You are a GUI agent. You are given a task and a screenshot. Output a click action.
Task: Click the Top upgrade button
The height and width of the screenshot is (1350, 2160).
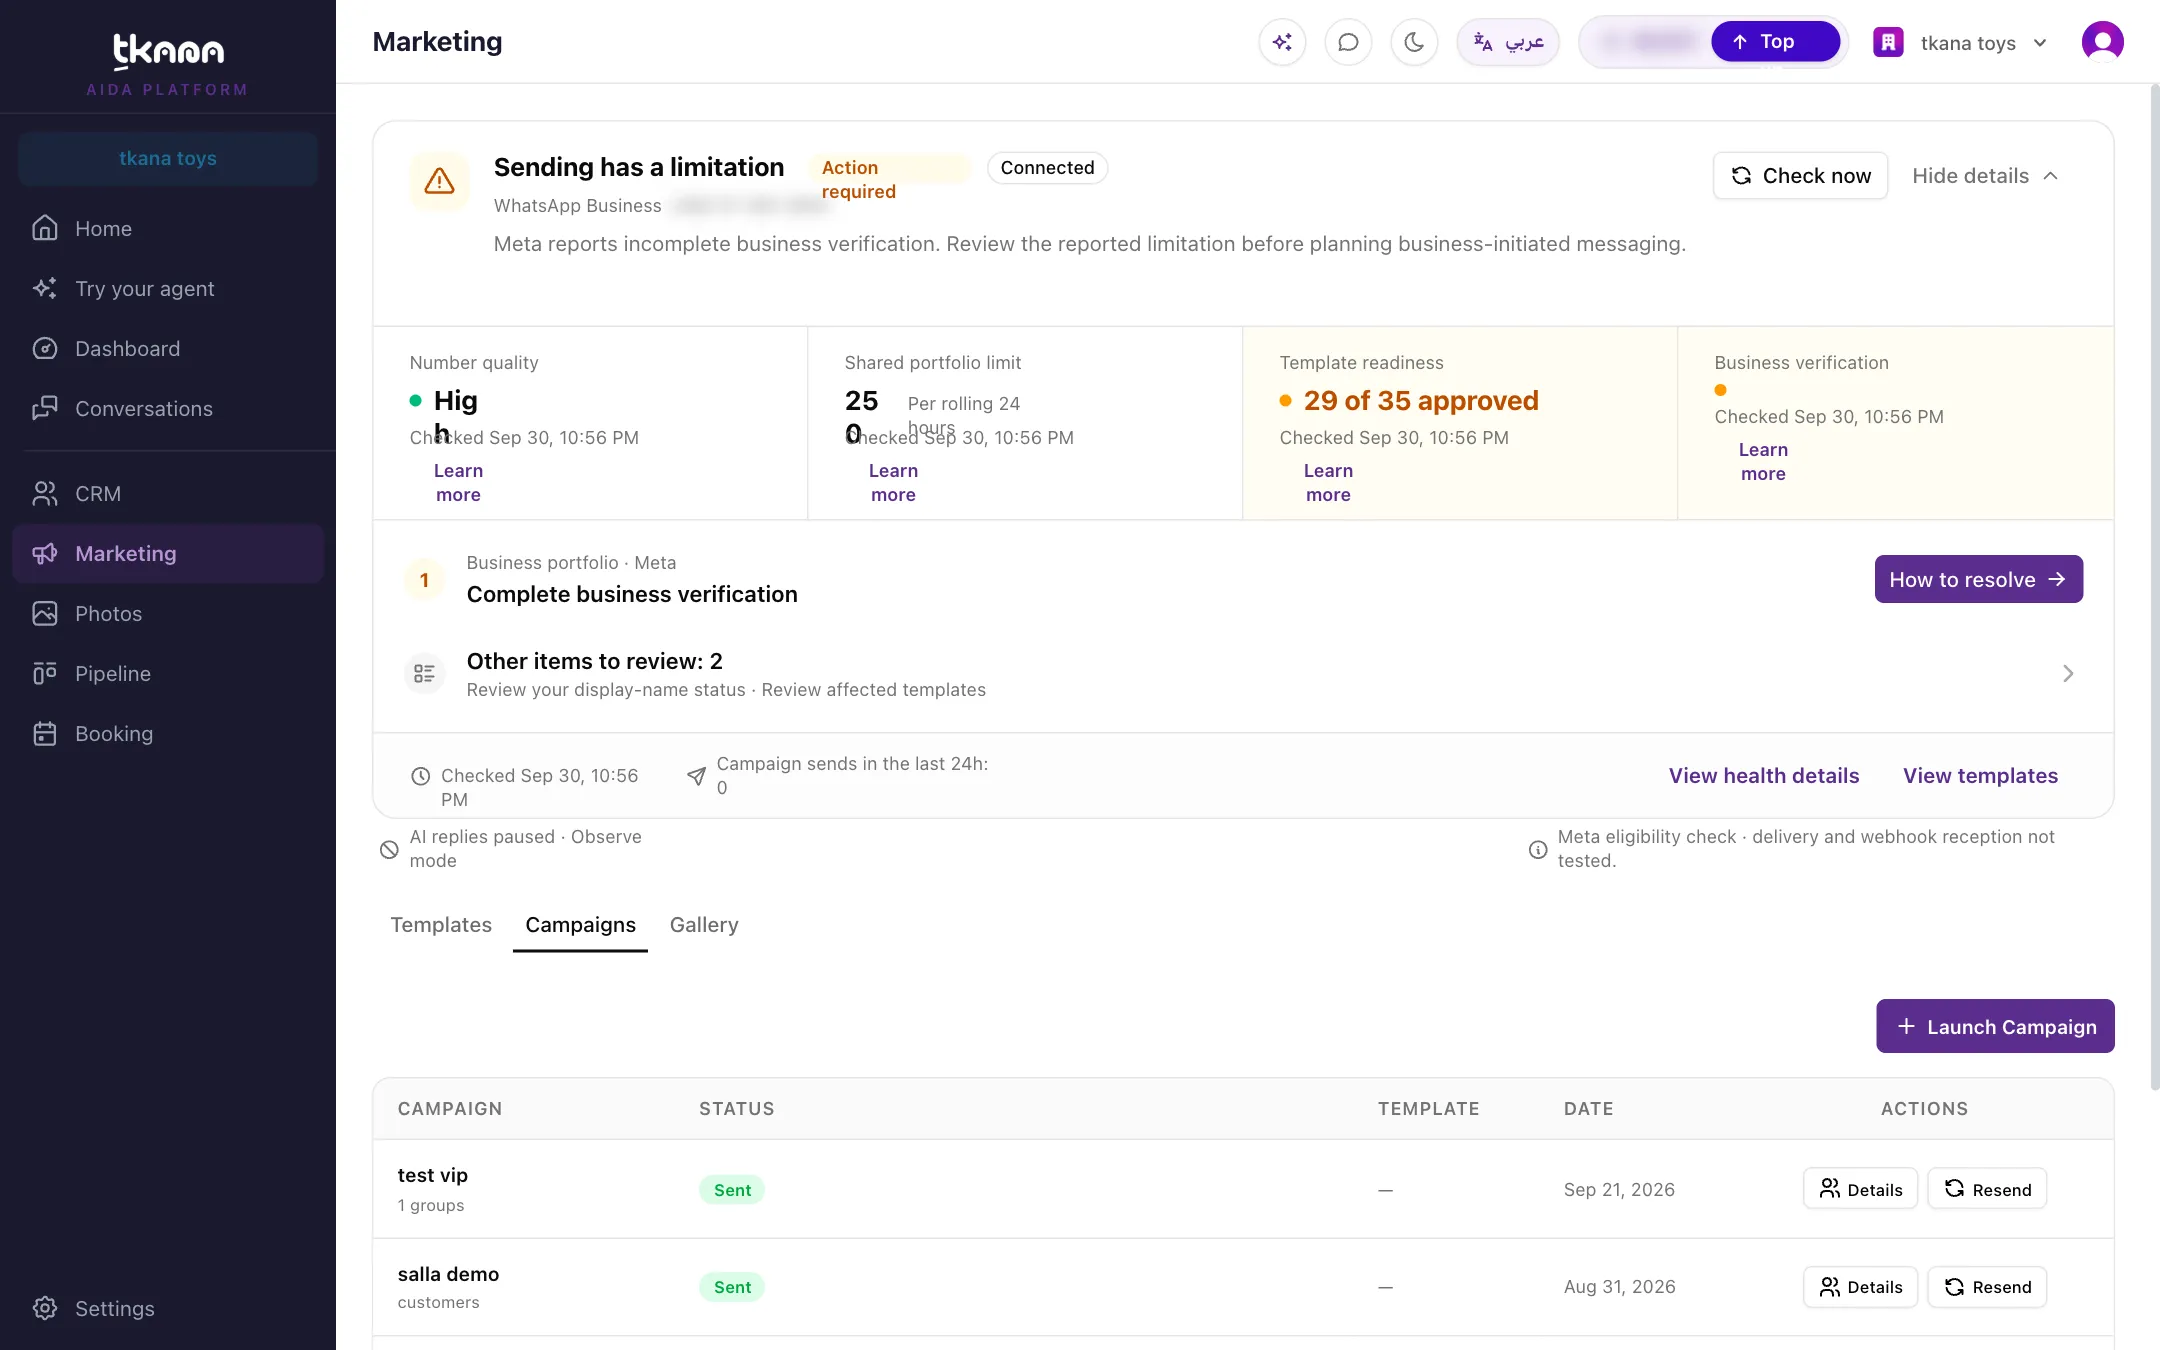click(x=1775, y=42)
